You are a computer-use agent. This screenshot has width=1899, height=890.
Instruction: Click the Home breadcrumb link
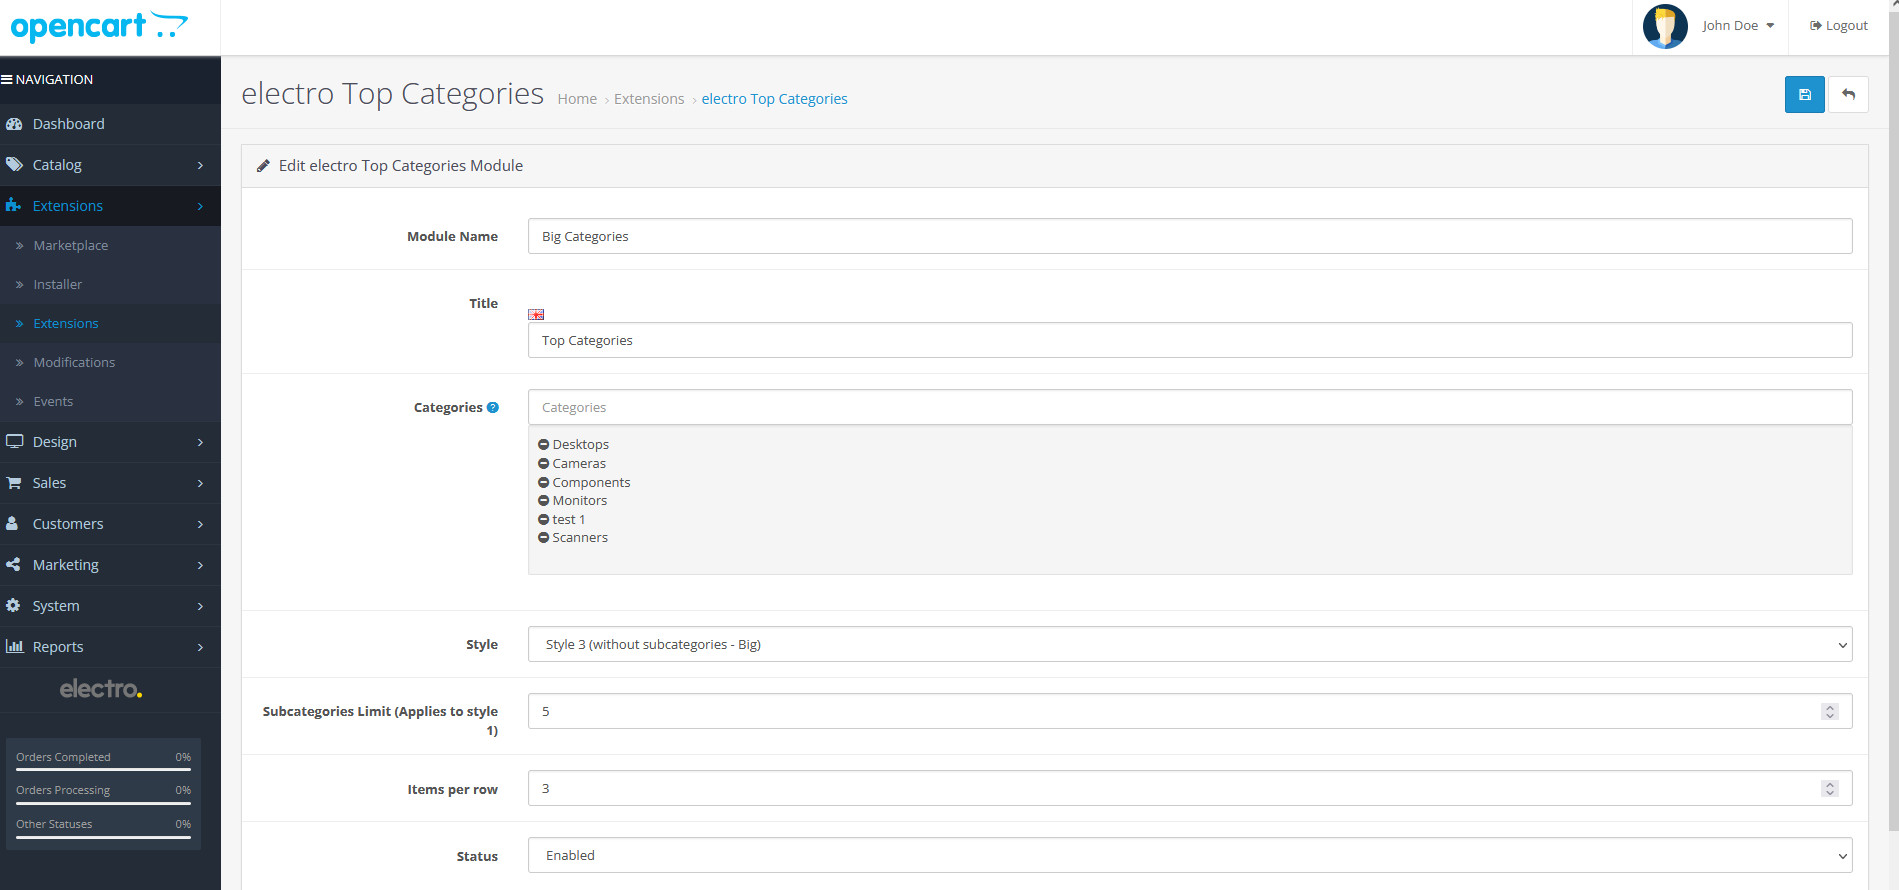577,99
